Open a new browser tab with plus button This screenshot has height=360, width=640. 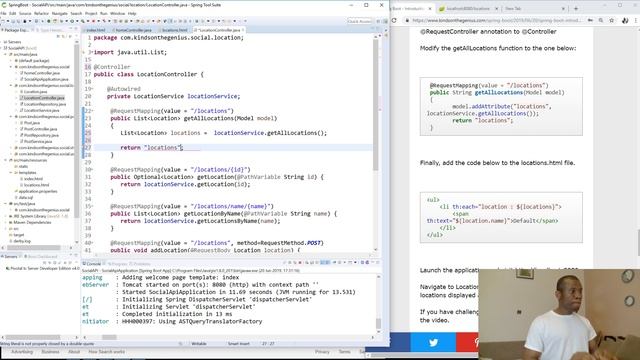576,8
